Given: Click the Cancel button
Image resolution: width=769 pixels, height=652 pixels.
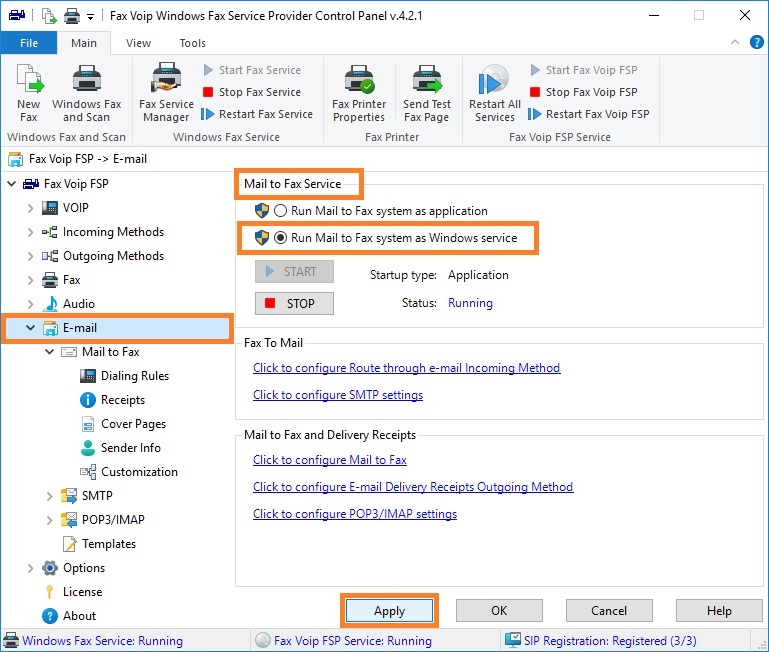Looking at the screenshot, I should click(x=609, y=611).
